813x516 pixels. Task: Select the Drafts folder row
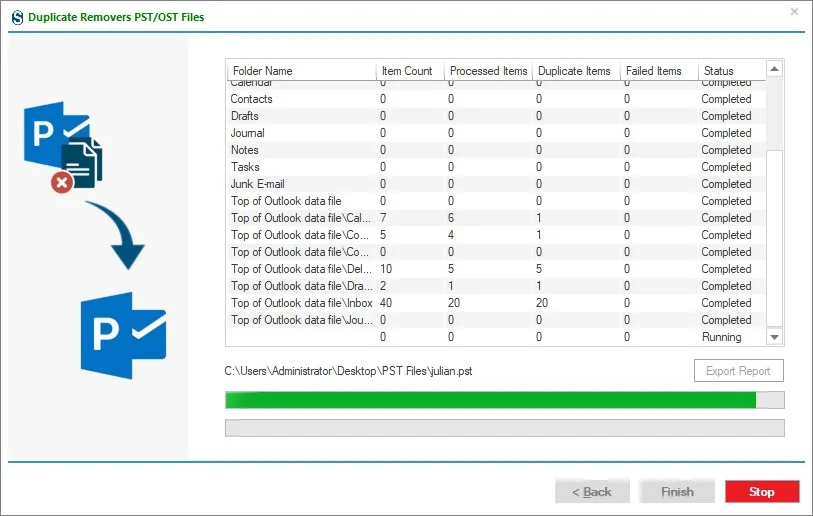(496, 116)
